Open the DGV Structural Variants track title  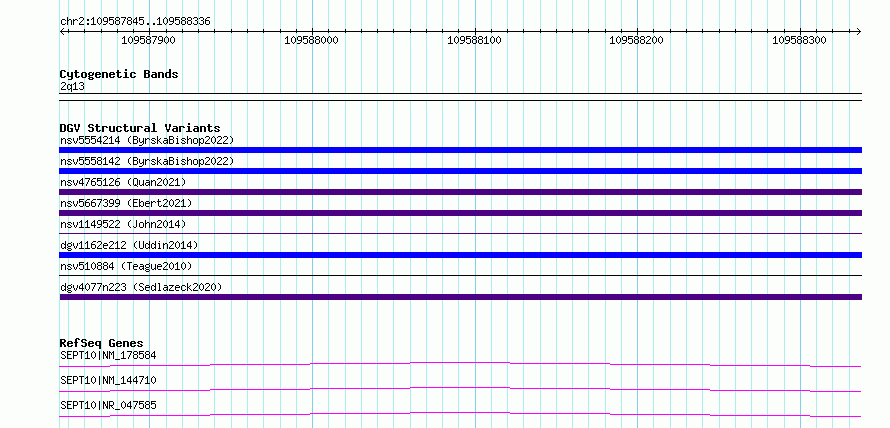(140, 128)
